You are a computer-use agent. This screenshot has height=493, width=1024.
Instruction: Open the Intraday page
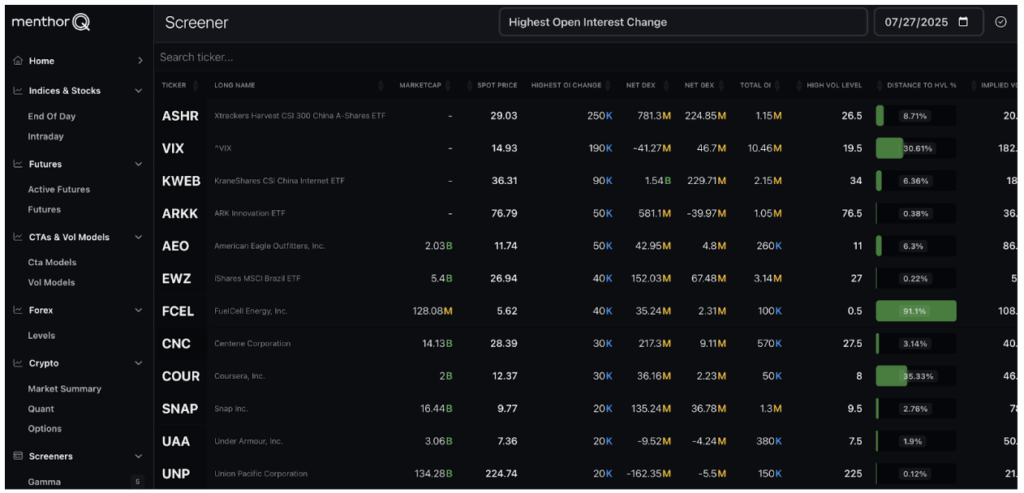click(x=46, y=136)
